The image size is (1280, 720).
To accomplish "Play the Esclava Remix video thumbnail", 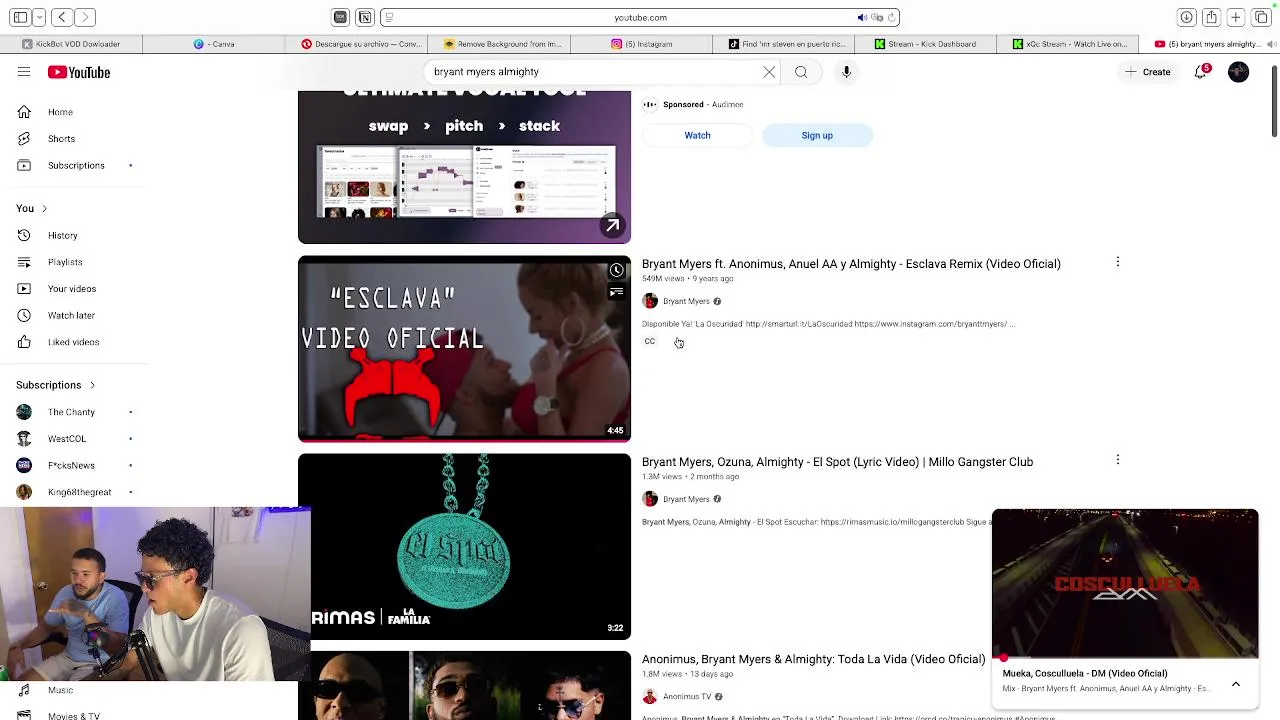I will 464,348.
